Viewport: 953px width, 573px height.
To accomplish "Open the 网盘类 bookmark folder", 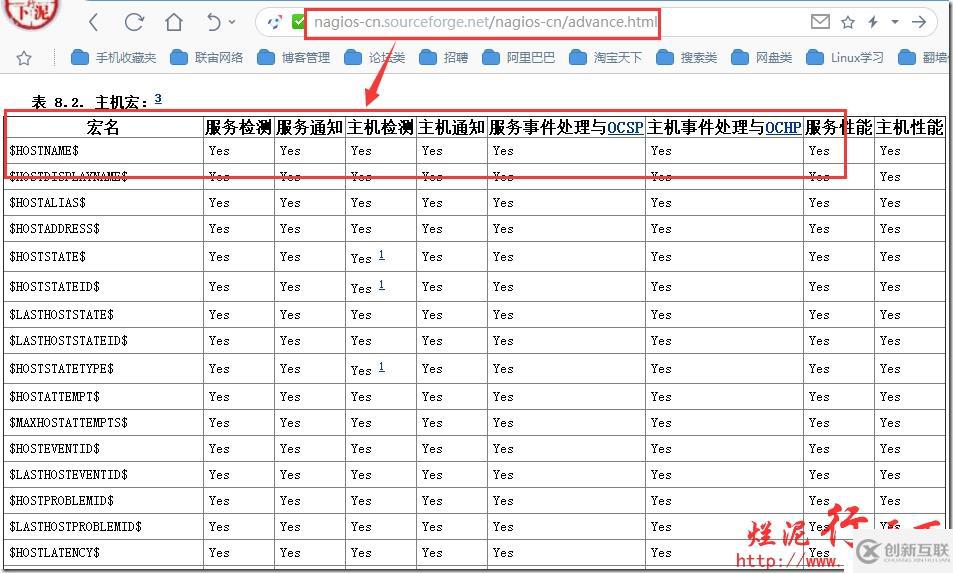I will coord(762,58).
